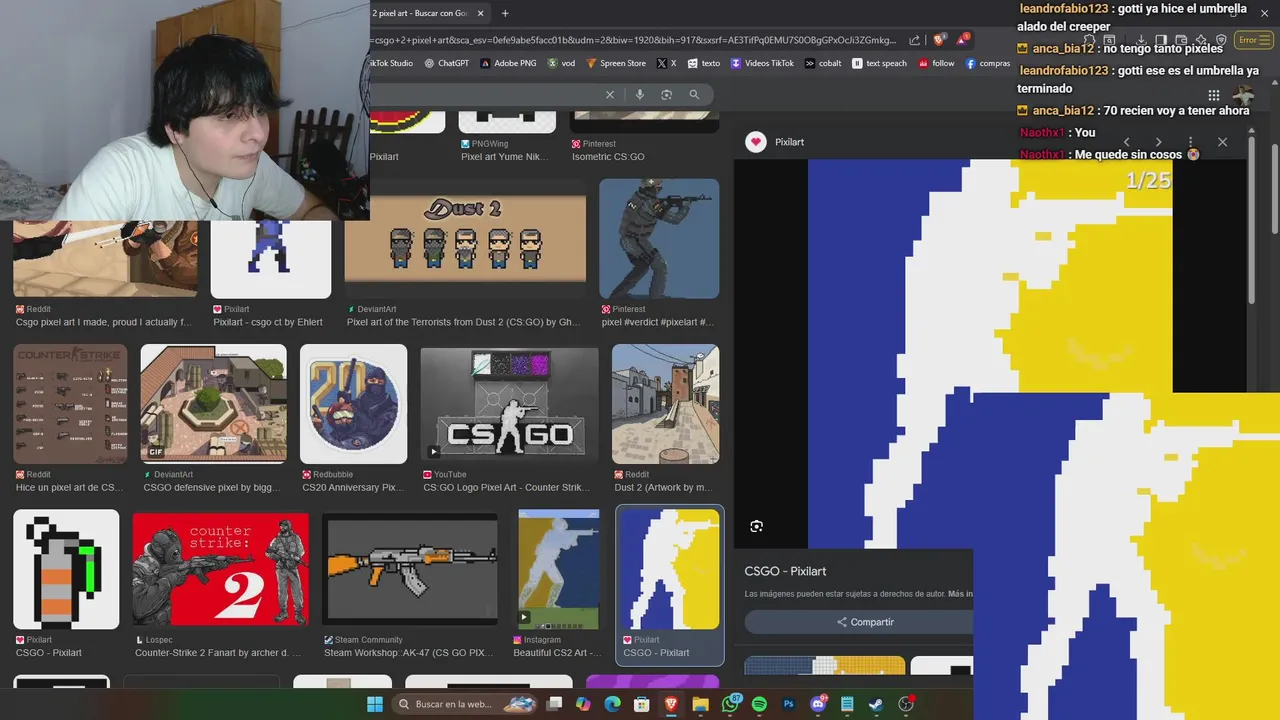Open Microsoft Edge from taskbar
The image size is (1280, 720).
pyautogui.click(x=612, y=705)
